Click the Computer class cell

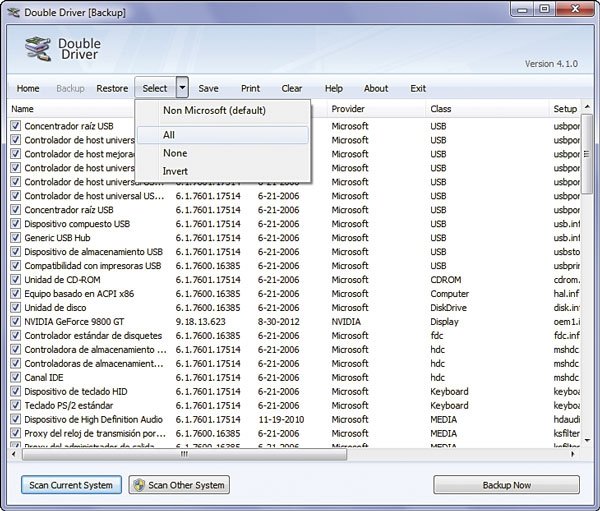pyautogui.click(x=449, y=294)
